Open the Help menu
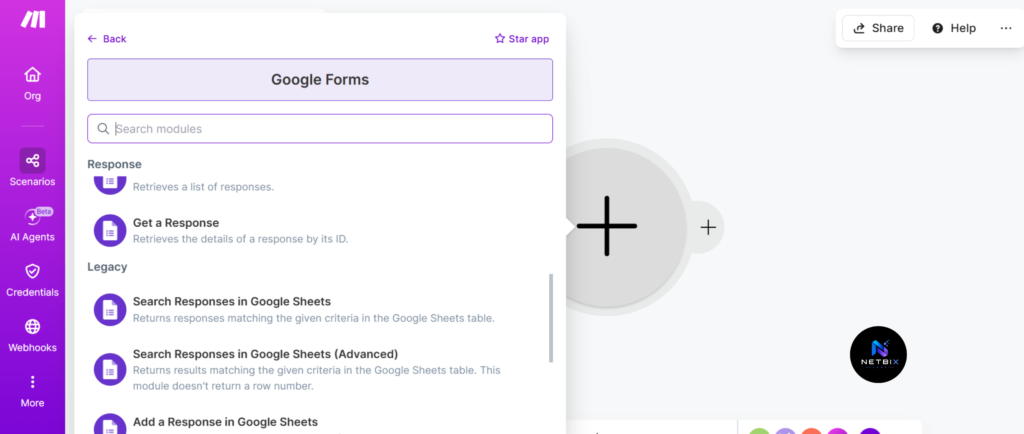The image size is (1024, 434). pyautogui.click(x=954, y=28)
